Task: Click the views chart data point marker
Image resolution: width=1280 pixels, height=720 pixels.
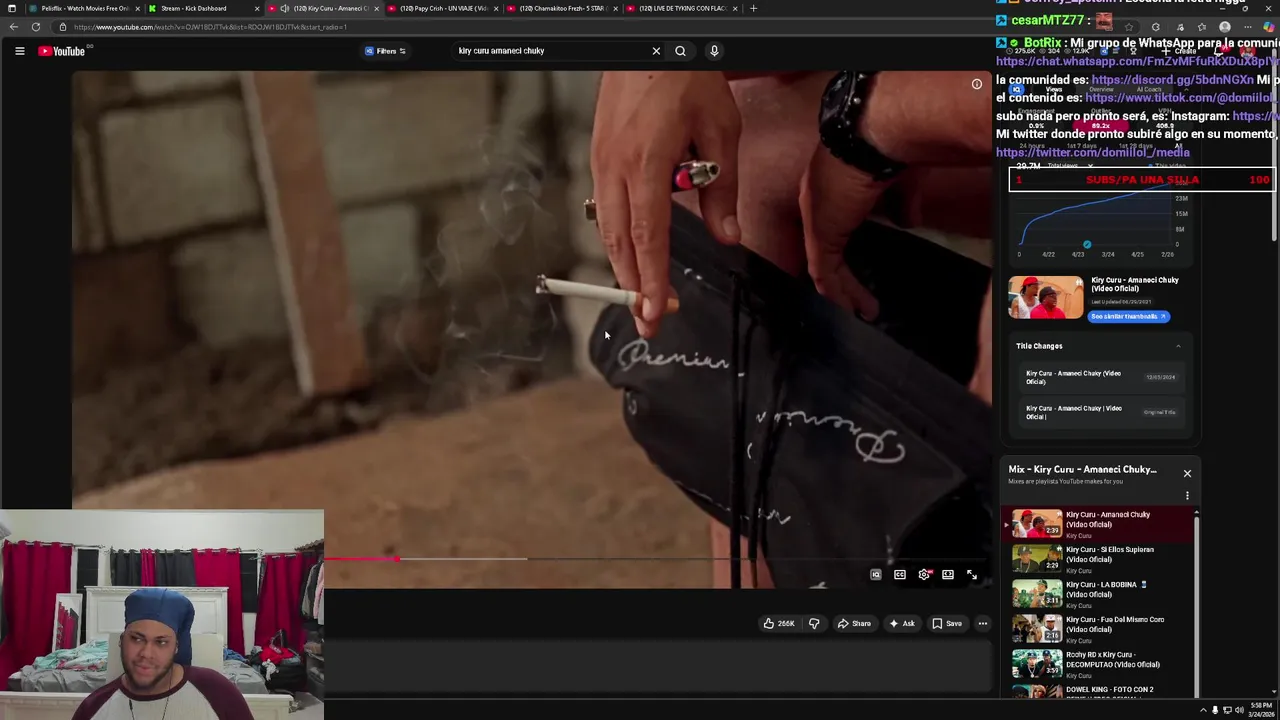Action: (1087, 244)
